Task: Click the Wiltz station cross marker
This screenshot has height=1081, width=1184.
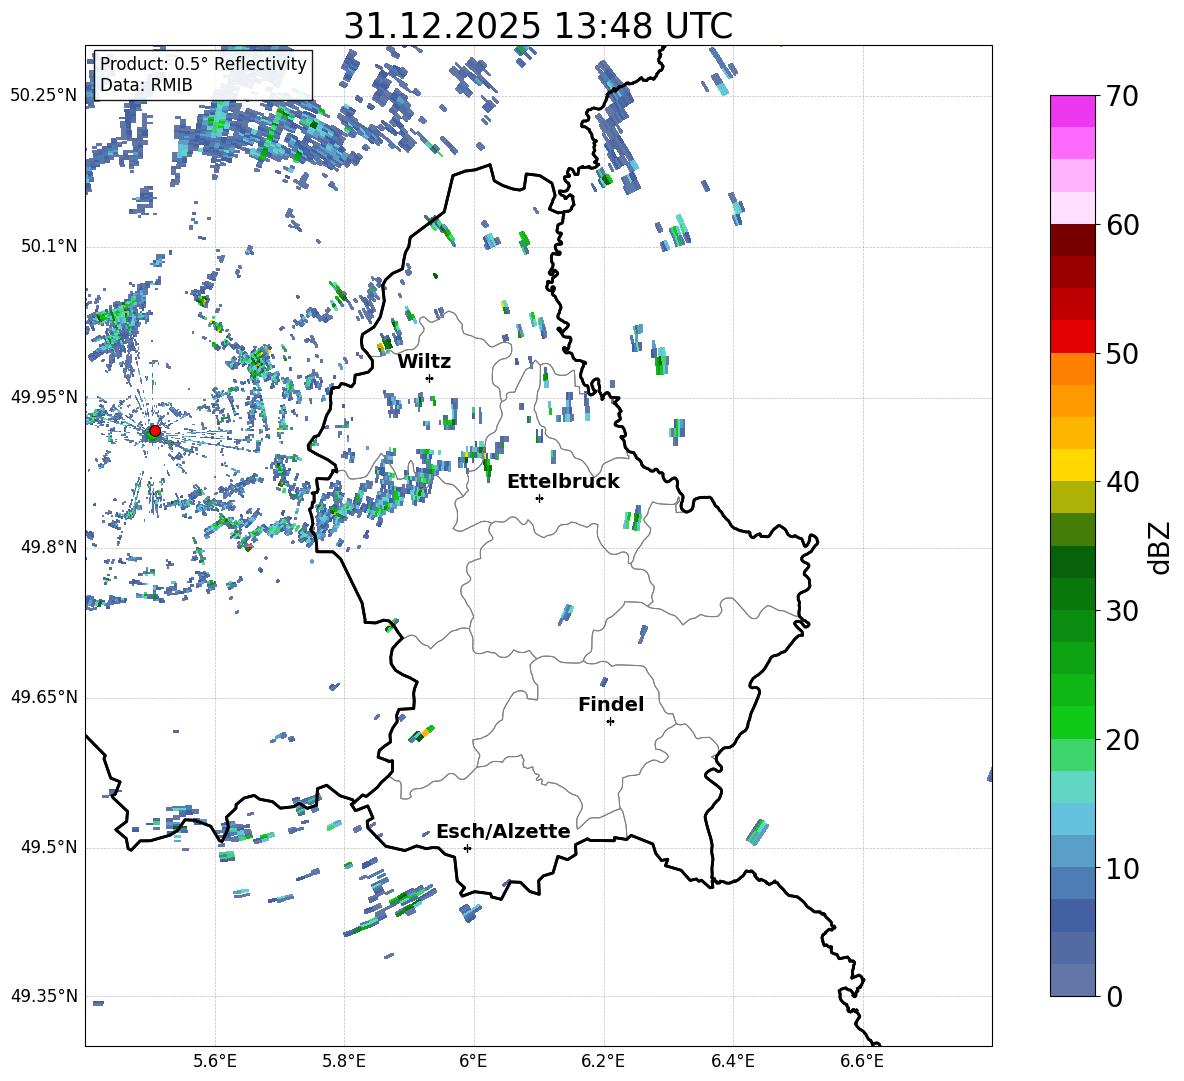Action: pos(430,378)
